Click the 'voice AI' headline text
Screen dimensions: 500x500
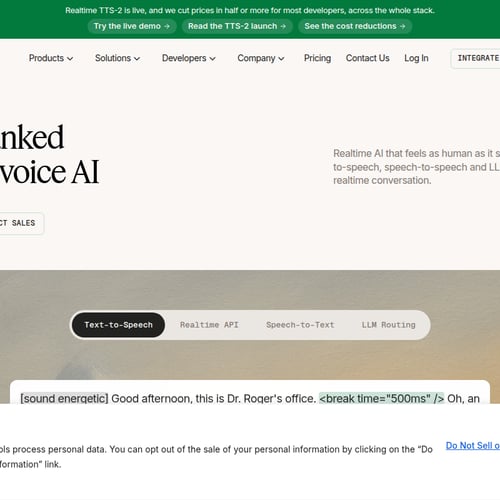pyautogui.click(x=49, y=172)
